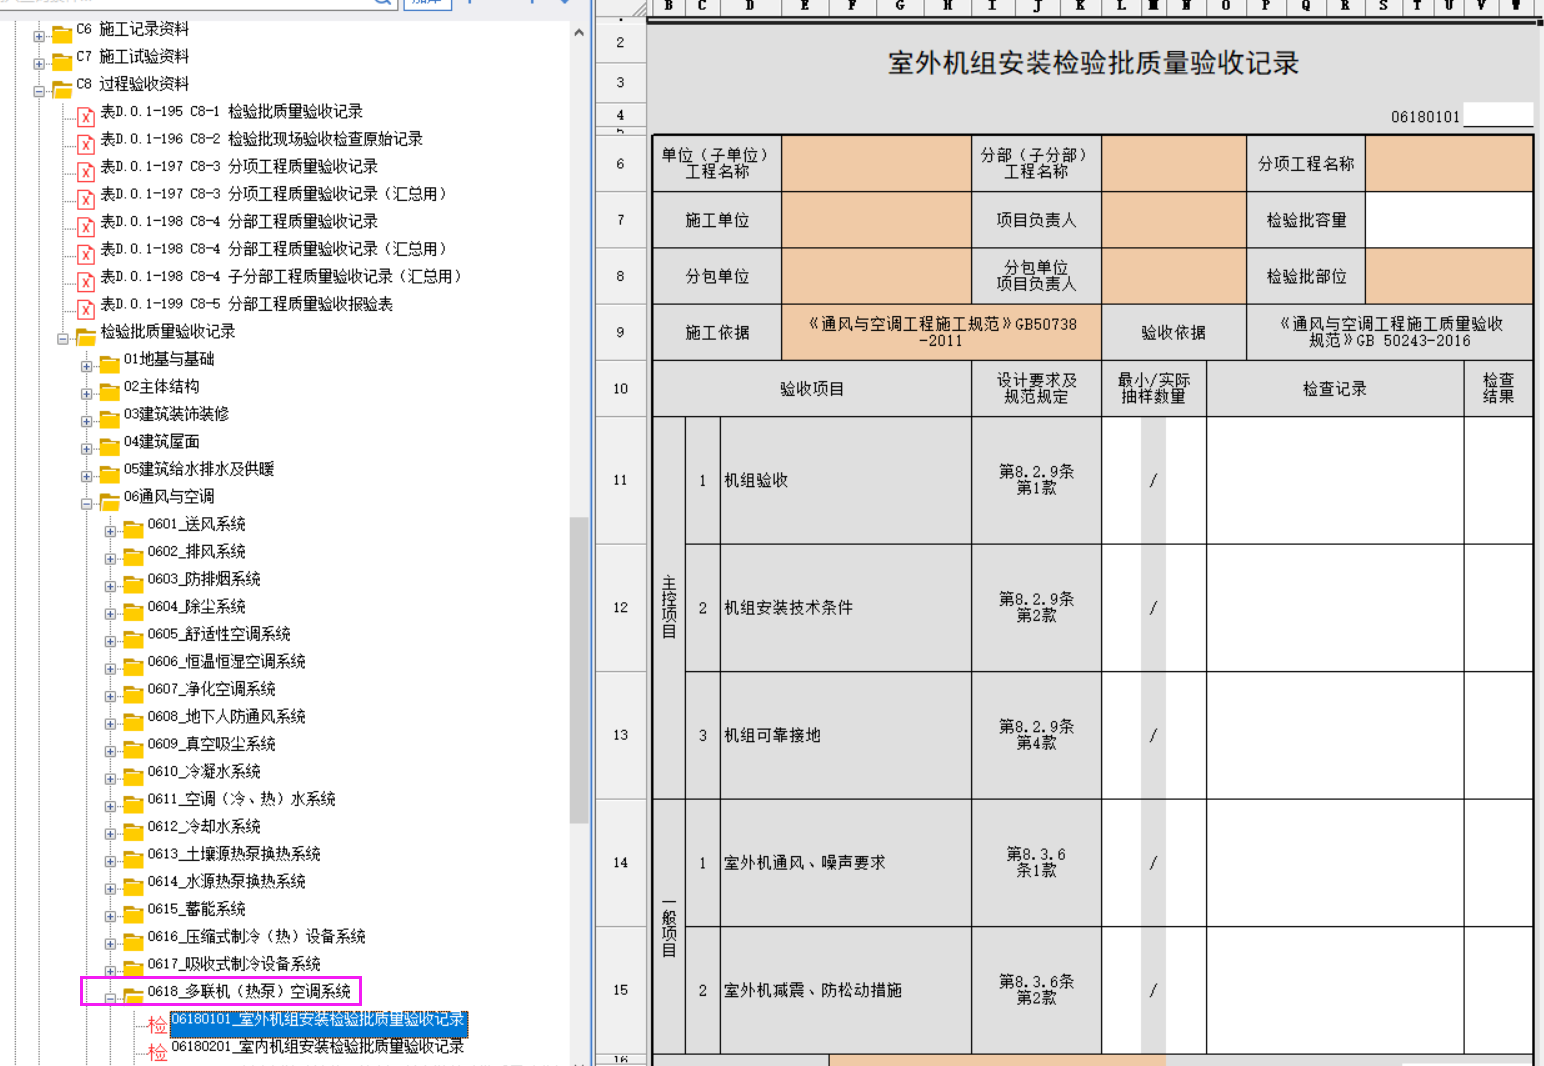The width and height of the screenshot is (1544, 1066).
Task: Click the empty cell beside 分项工程名称
Action: click(x=1449, y=163)
